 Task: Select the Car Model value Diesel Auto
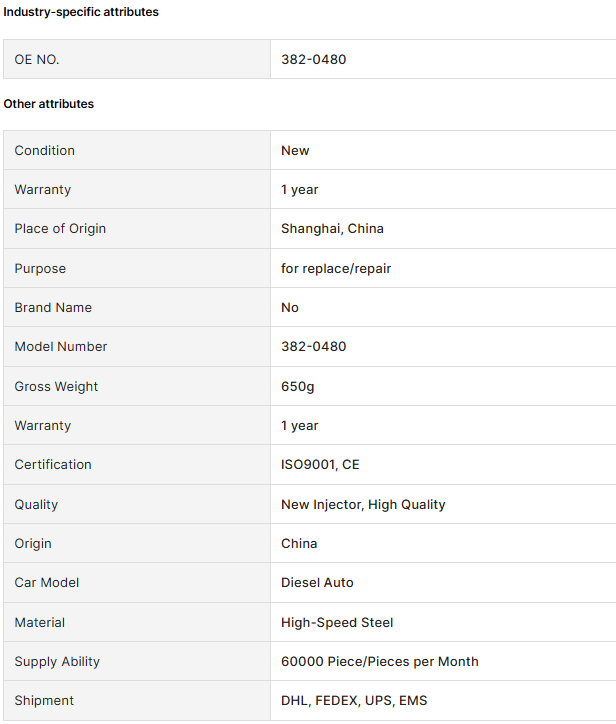[x=317, y=583]
